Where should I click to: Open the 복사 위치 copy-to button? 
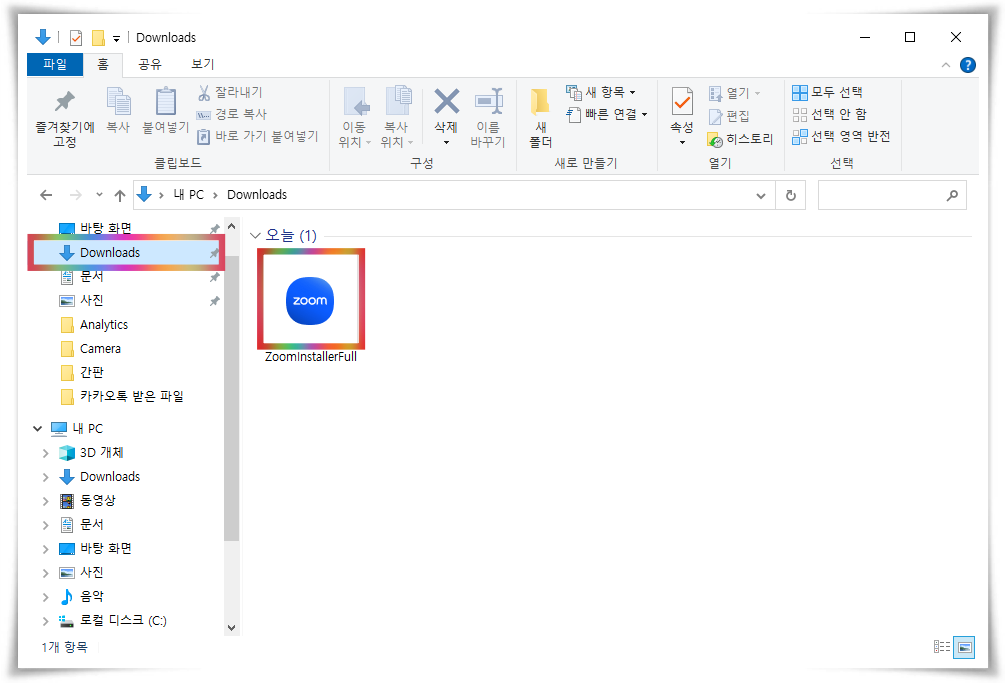[397, 117]
